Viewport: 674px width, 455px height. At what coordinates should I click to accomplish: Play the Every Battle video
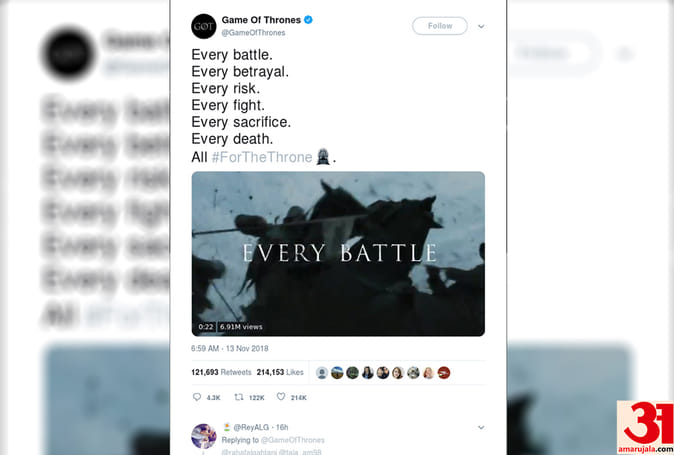point(338,253)
